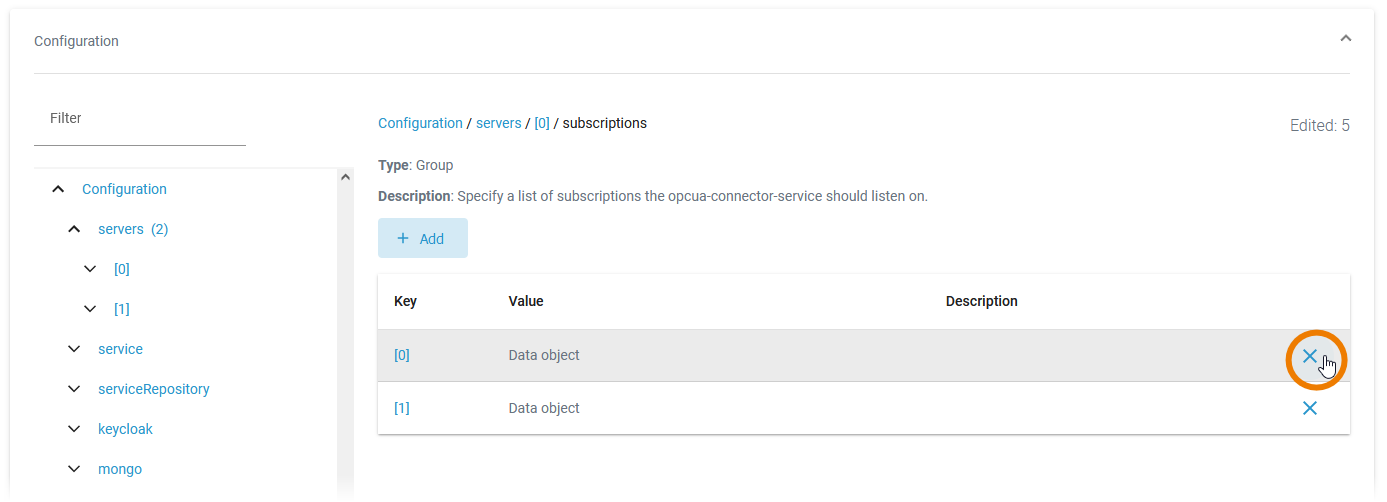Click the Add subscription button
The image size is (1387, 502).
[x=422, y=238]
